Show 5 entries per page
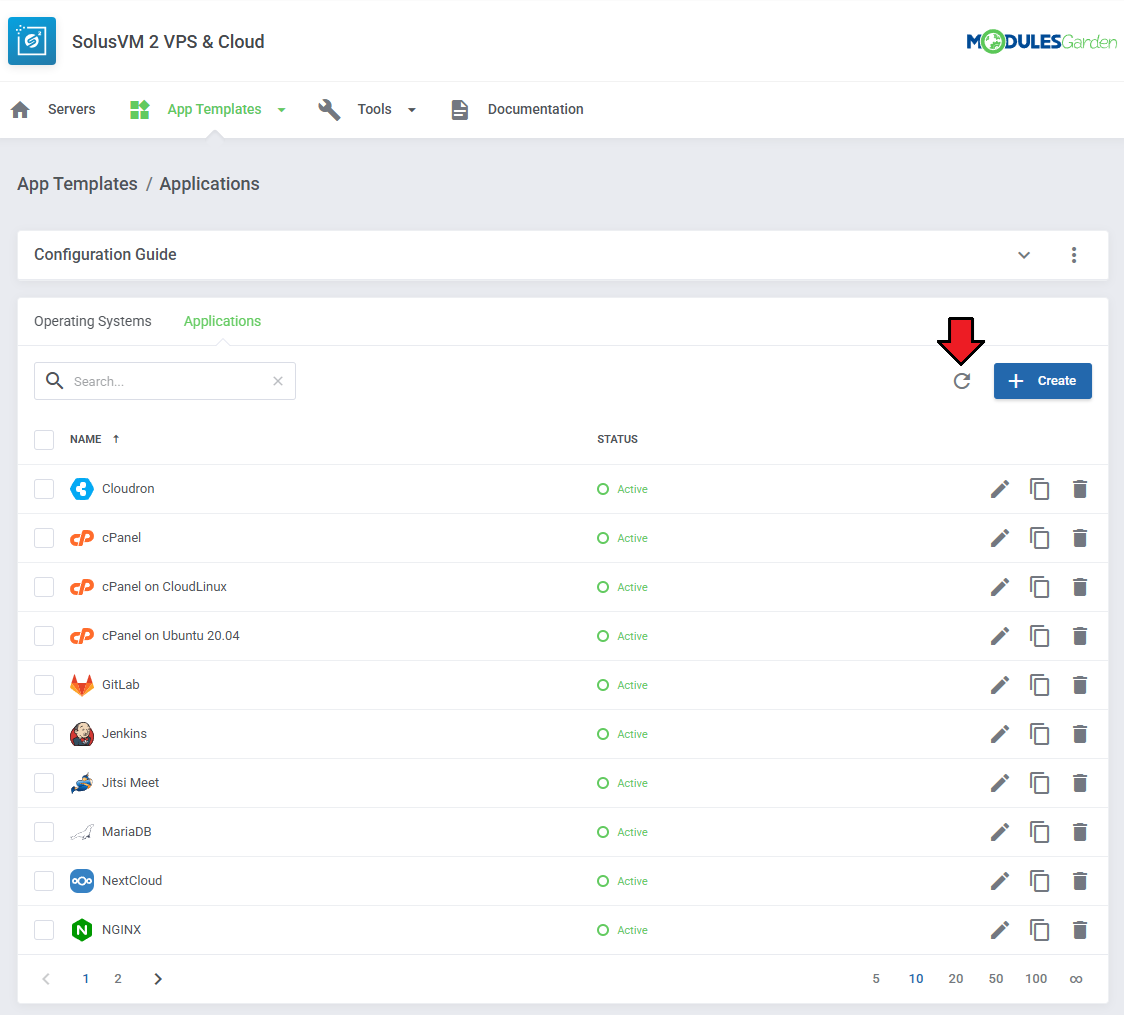The image size is (1124, 1015). [x=876, y=979]
